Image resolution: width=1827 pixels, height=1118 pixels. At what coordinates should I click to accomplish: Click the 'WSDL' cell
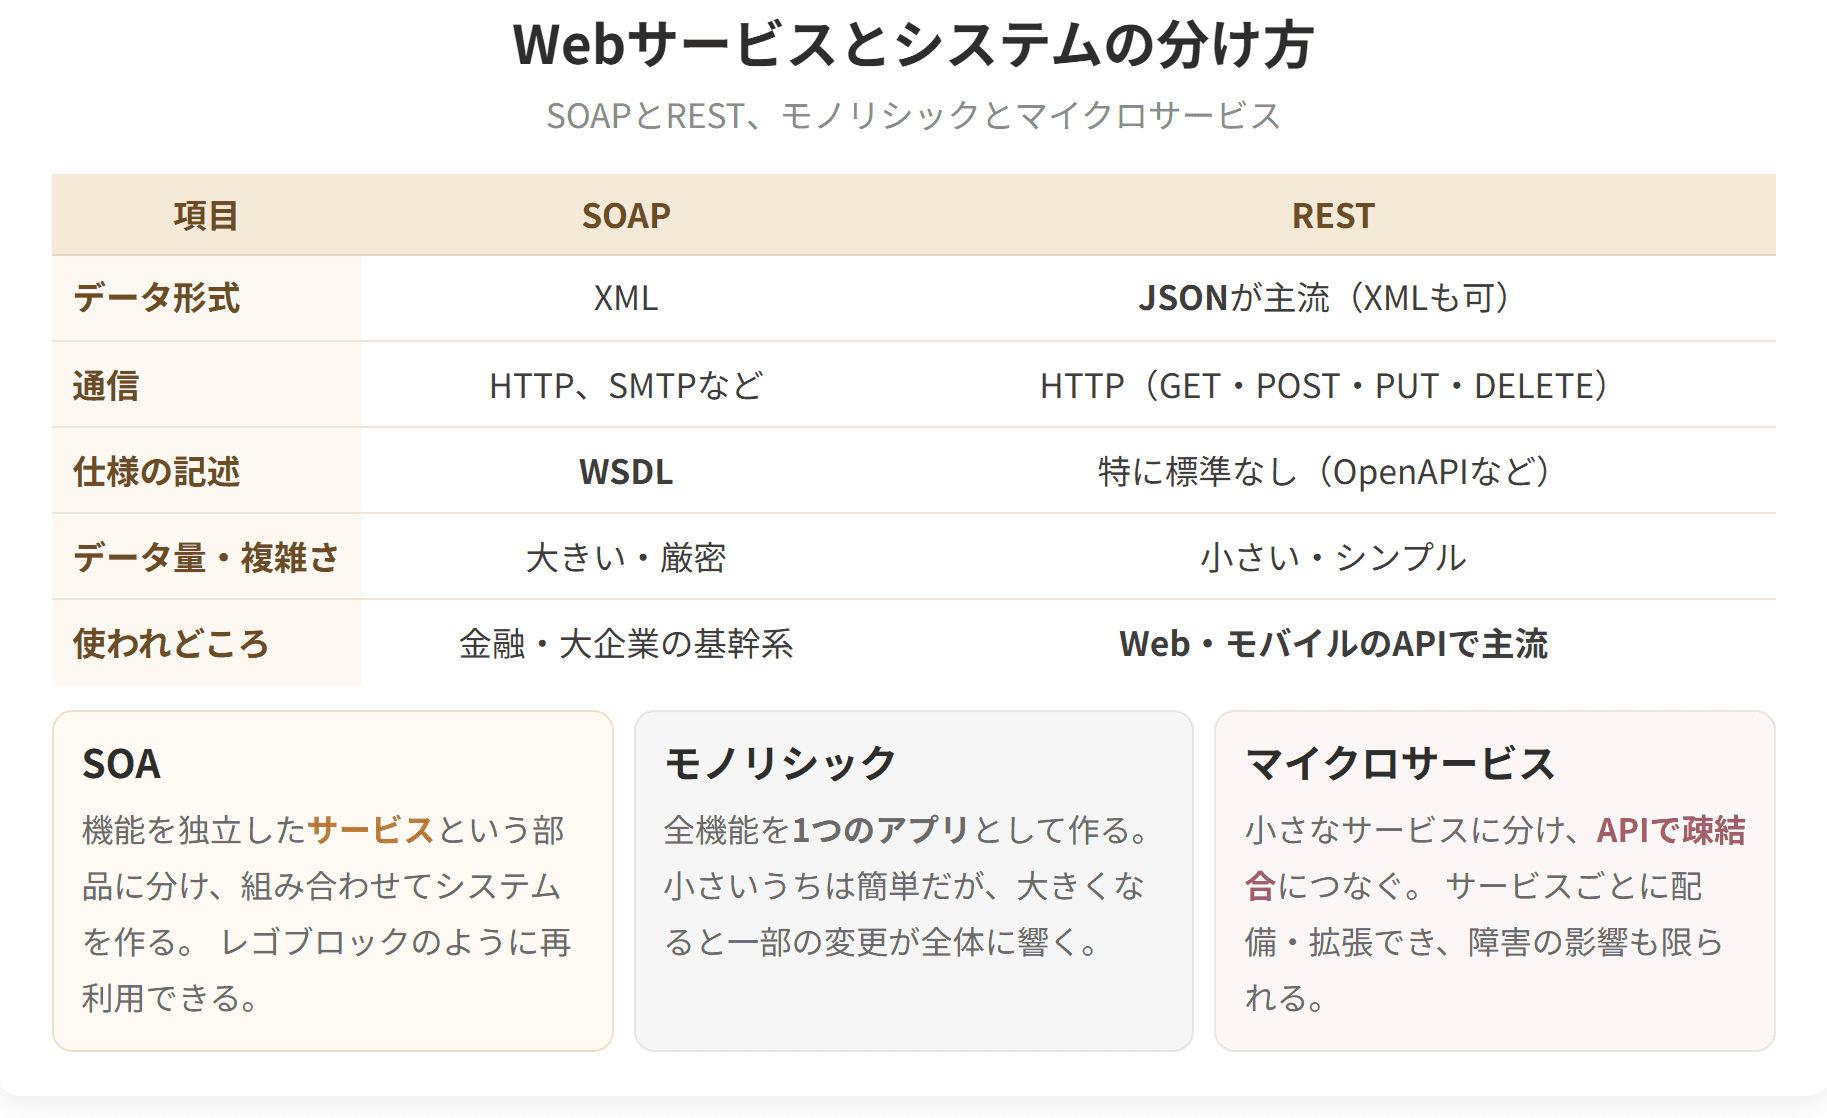pos(626,471)
